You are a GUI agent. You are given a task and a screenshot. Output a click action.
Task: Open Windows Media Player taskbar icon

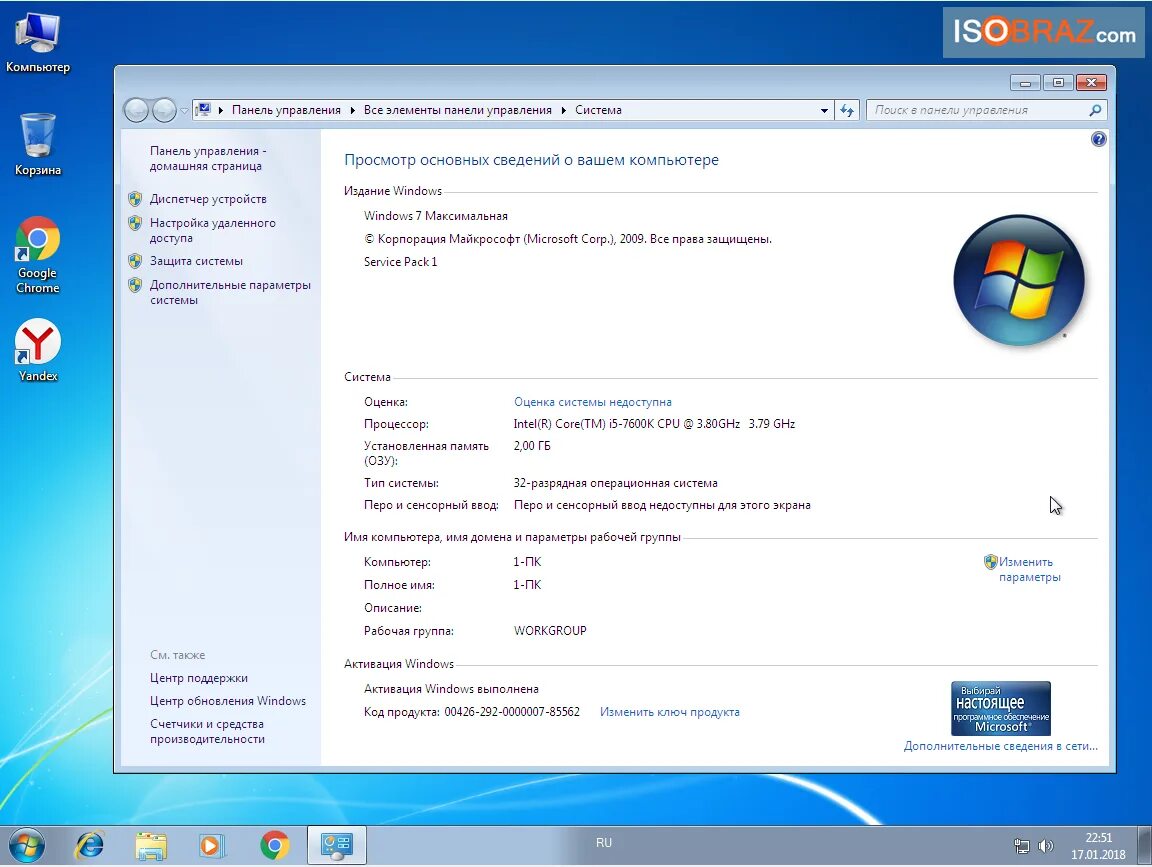pos(212,846)
